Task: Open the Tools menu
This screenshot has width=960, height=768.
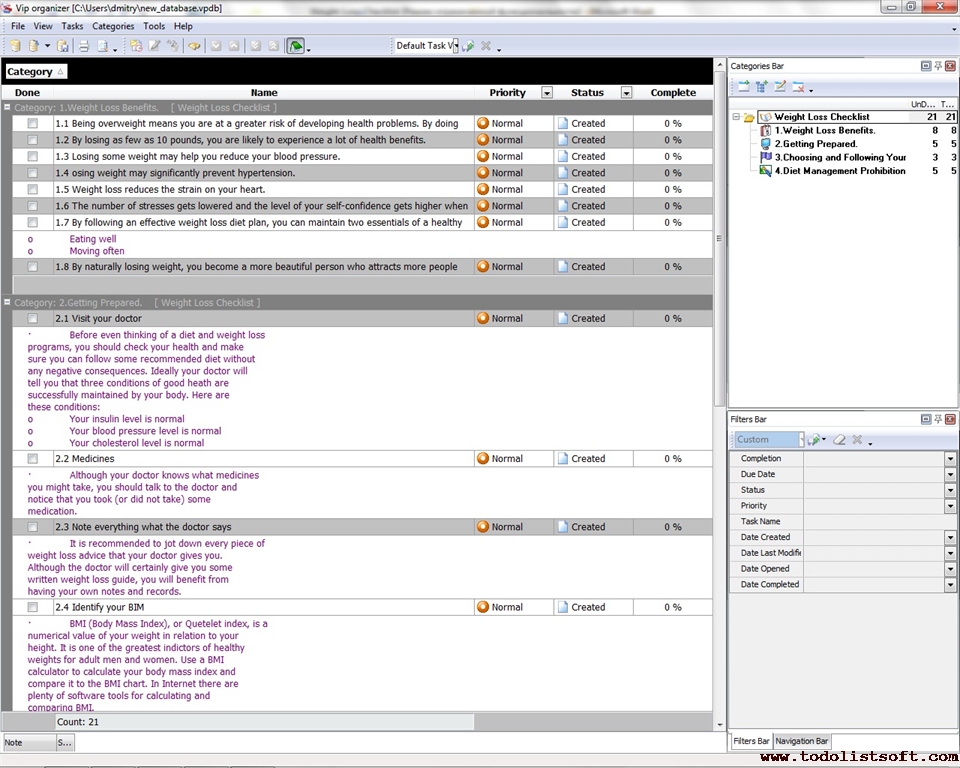Action: [x=154, y=26]
